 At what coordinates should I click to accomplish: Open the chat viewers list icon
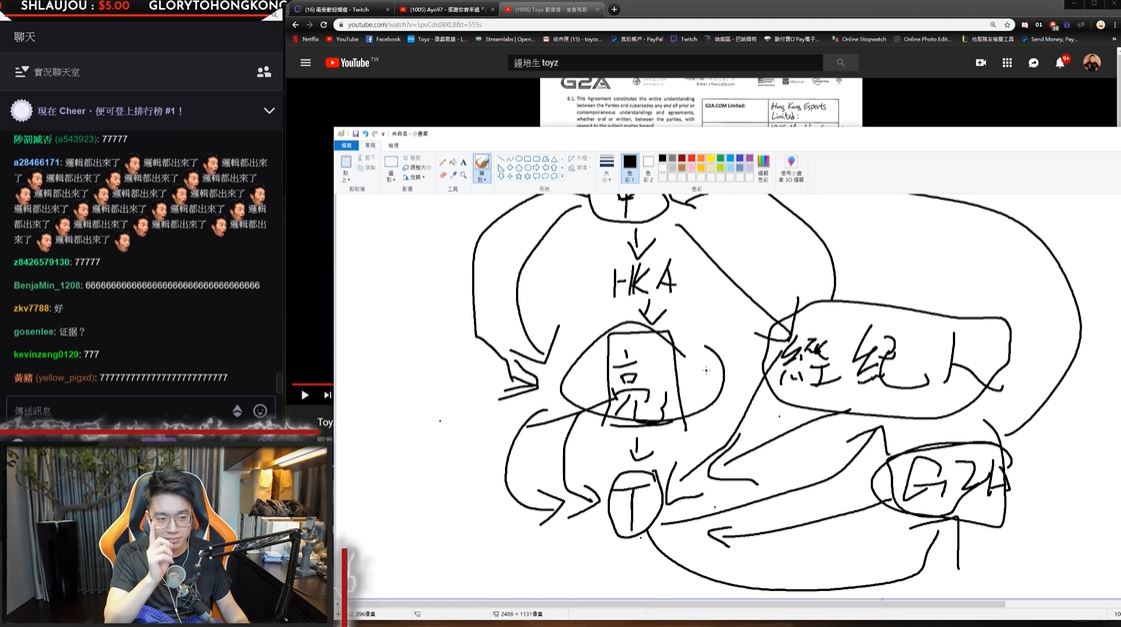[x=264, y=72]
